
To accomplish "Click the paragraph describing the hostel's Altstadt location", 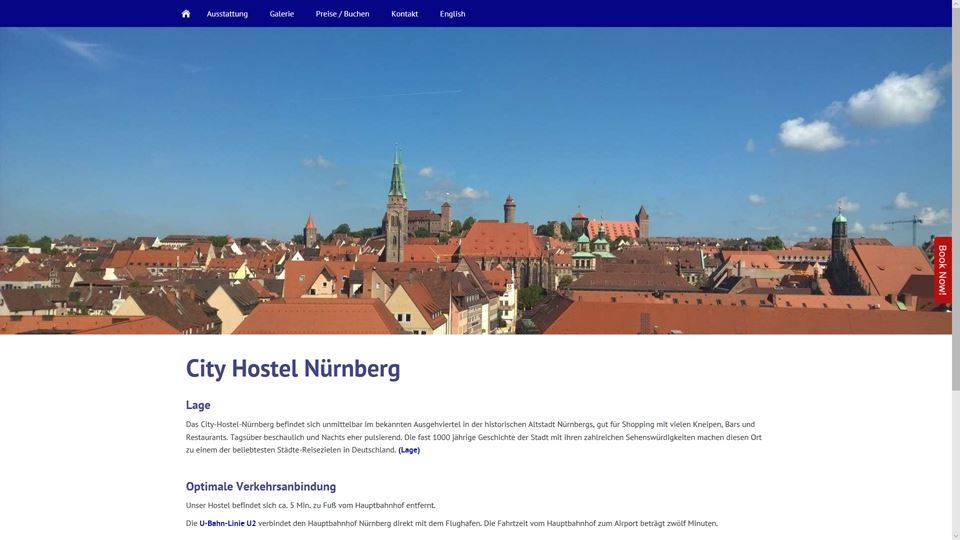I will (470, 437).
